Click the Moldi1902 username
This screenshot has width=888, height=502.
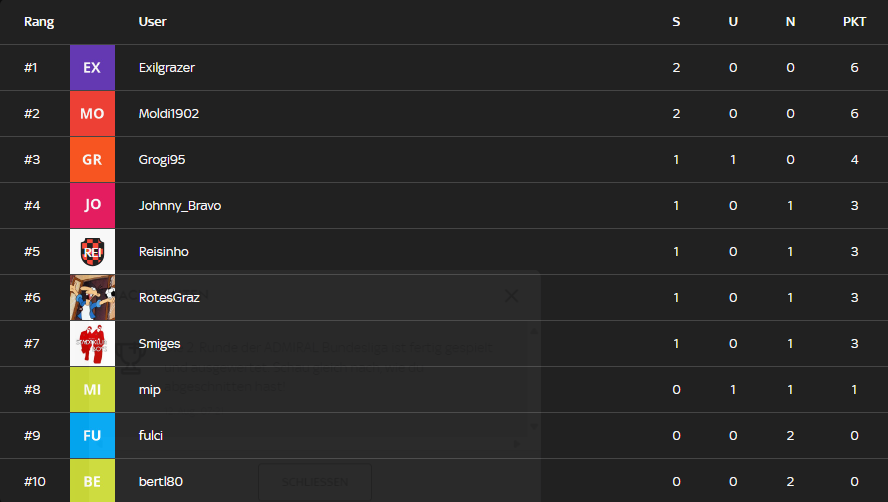tap(169, 113)
